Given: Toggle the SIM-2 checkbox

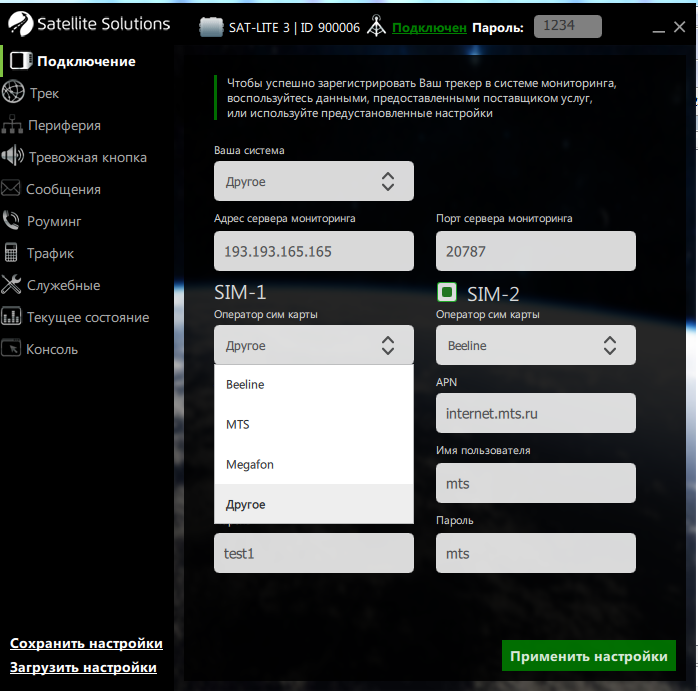Looking at the screenshot, I should pos(448,293).
